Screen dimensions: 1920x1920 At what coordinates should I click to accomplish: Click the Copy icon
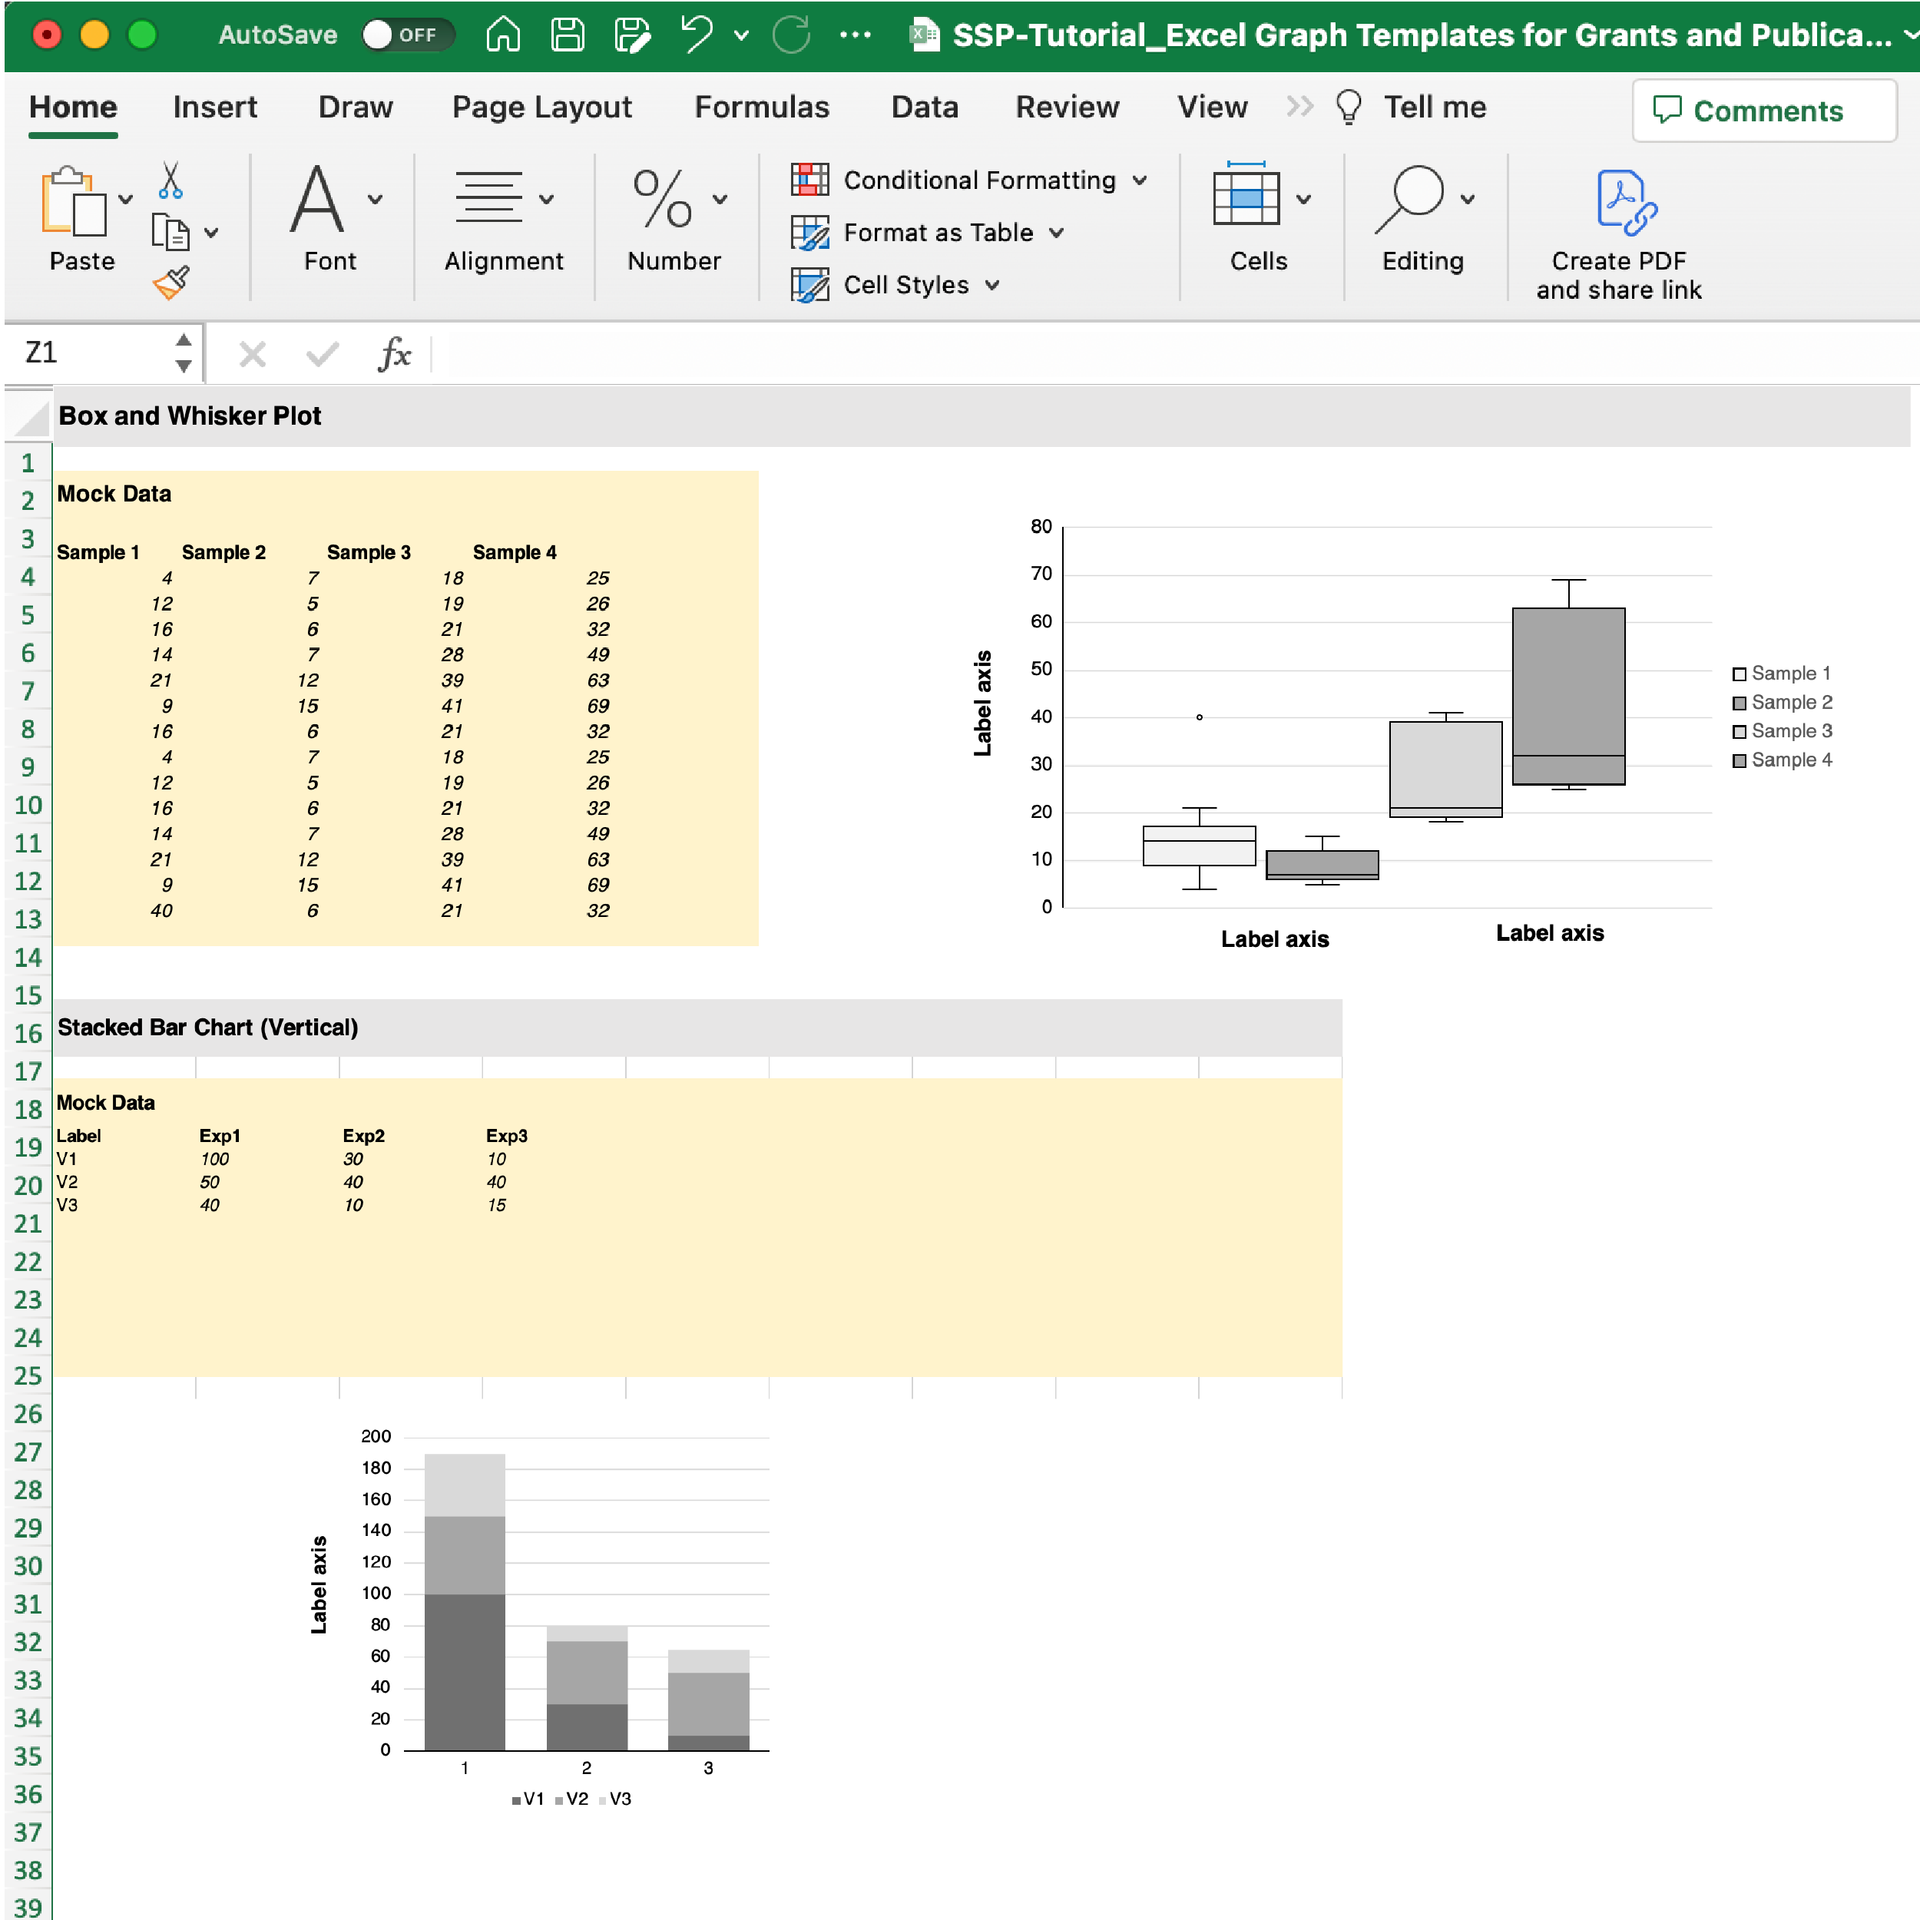(x=169, y=232)
